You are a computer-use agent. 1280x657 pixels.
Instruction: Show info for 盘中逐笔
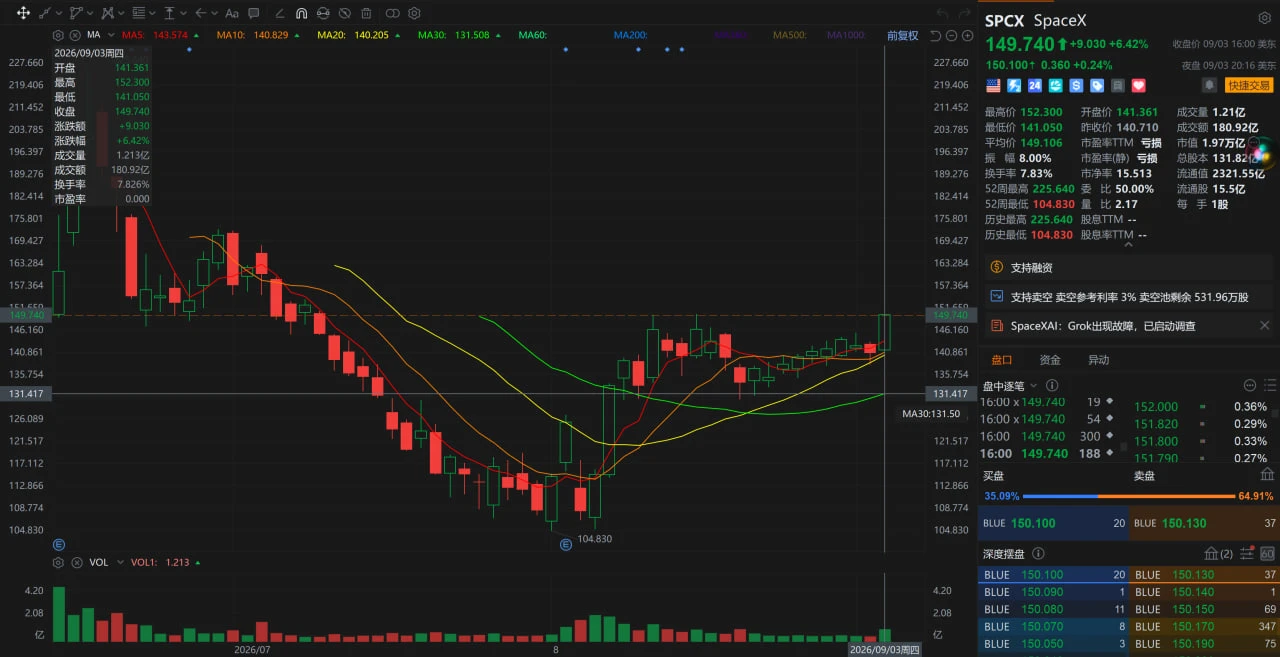coord(1052,385)
